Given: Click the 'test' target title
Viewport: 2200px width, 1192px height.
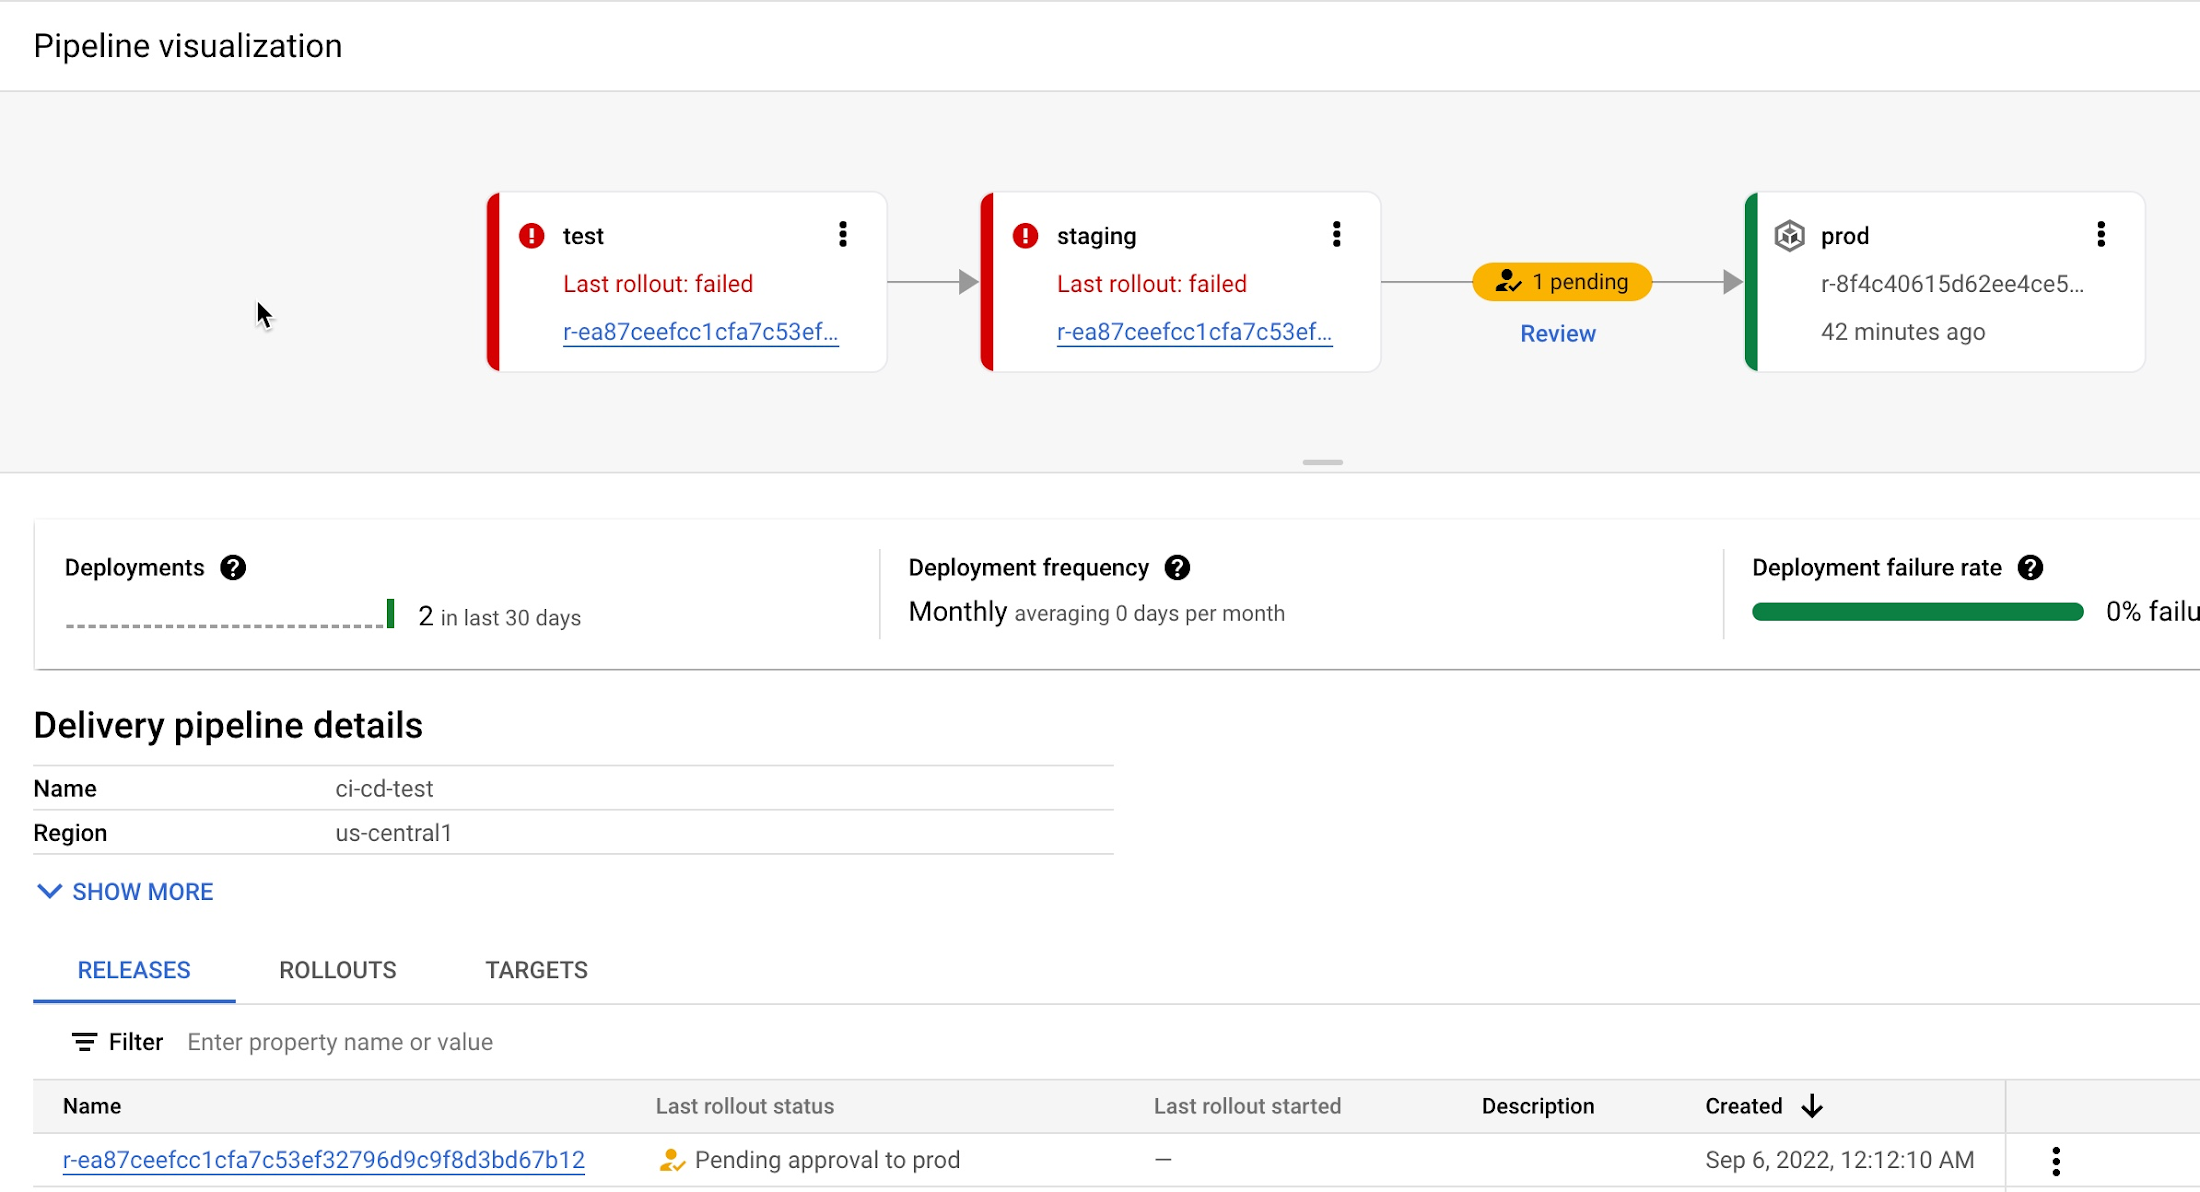Looking at the screenshot, I should point(583,236).
